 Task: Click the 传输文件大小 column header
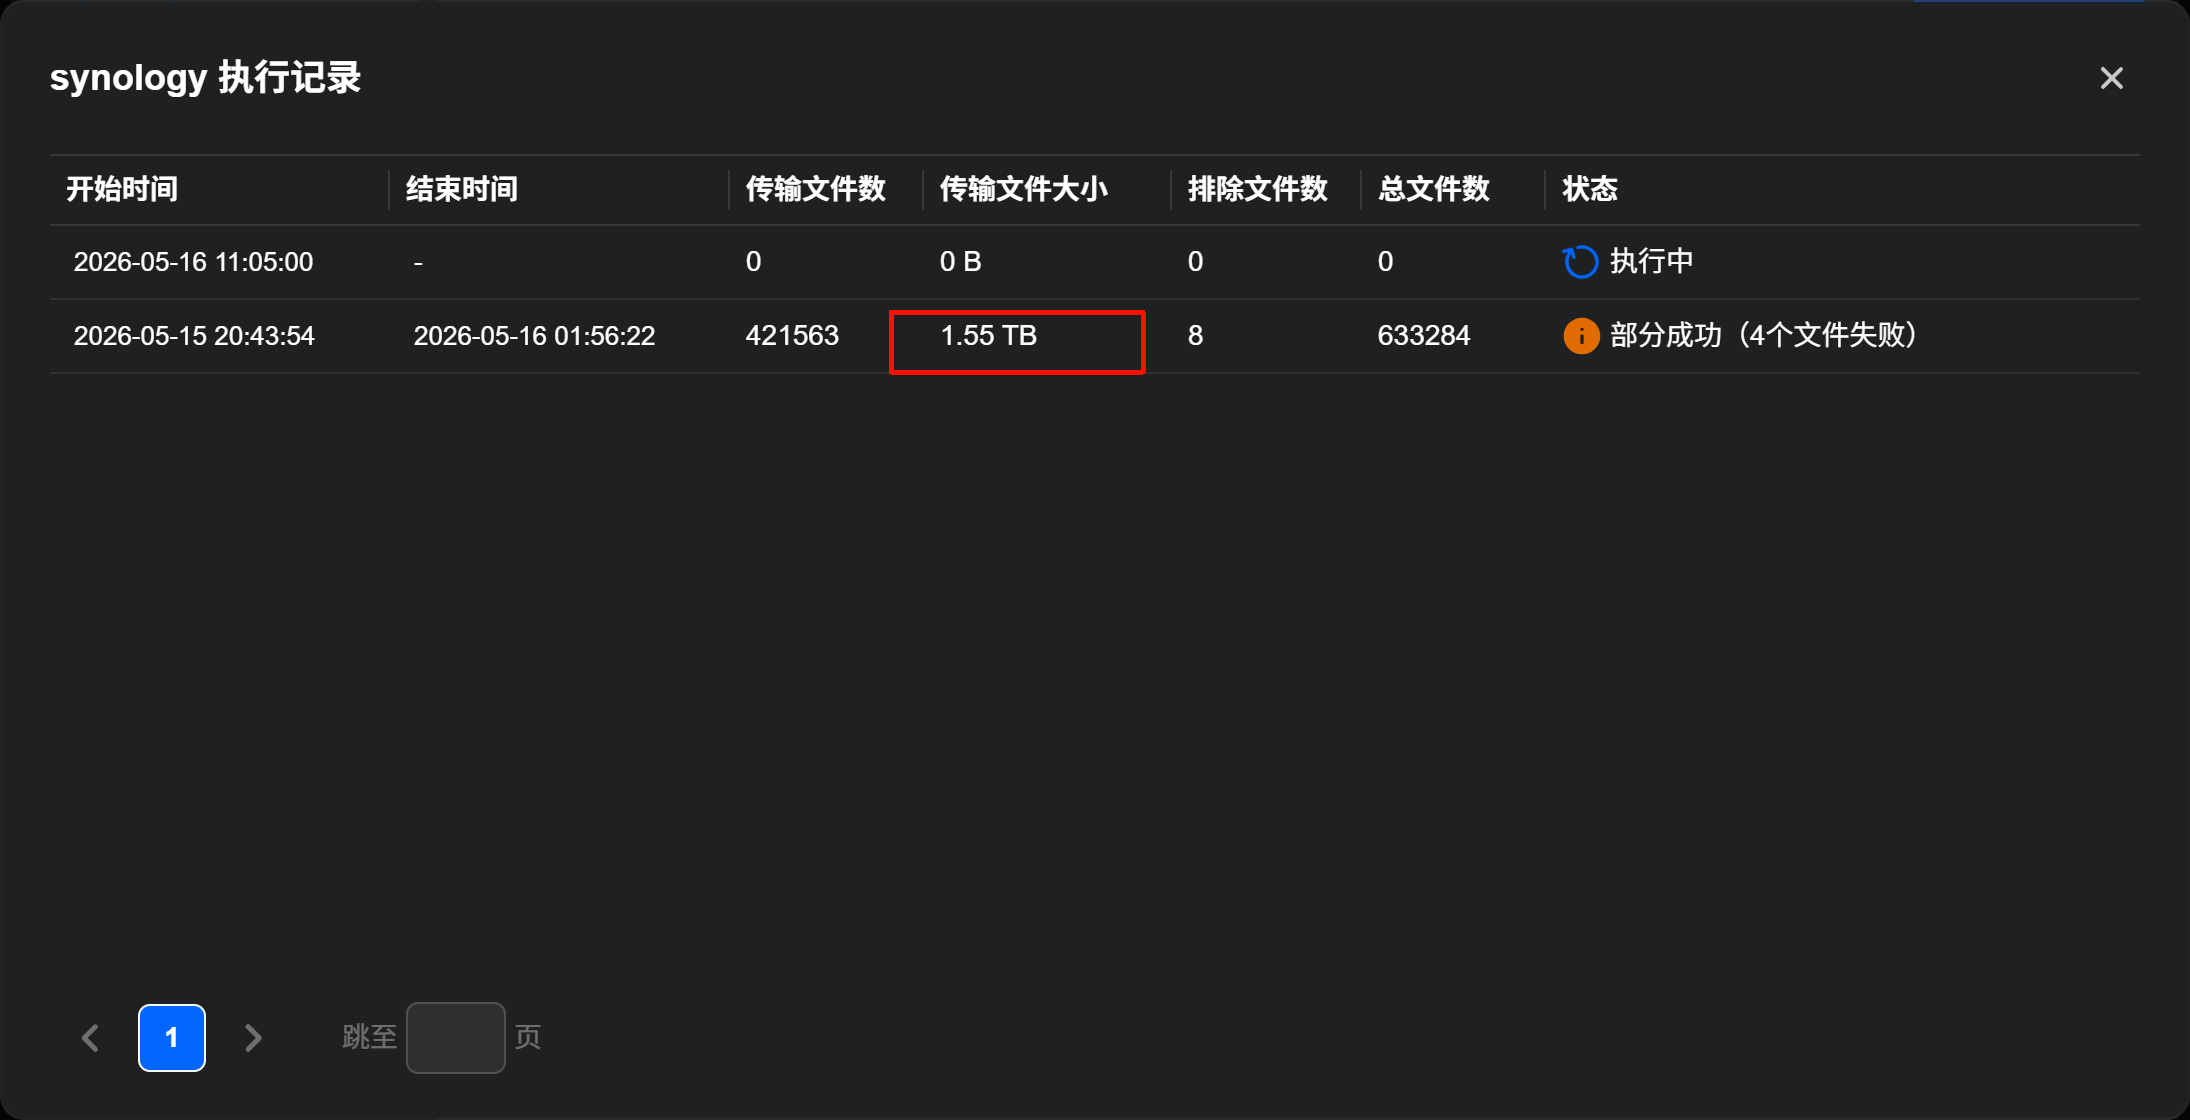pos(1024,189)
